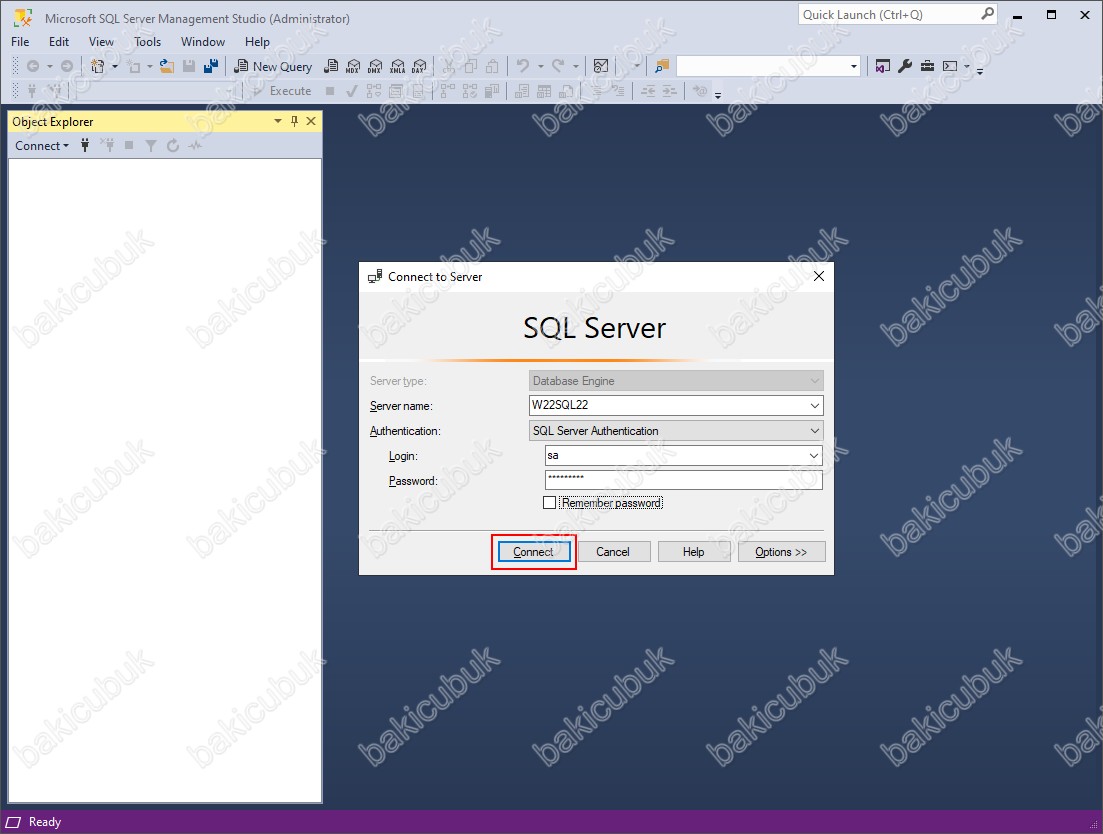This screenshot has width=1103, height=834.
Task: Click the MDX query icon
Action: pos(353,66)
